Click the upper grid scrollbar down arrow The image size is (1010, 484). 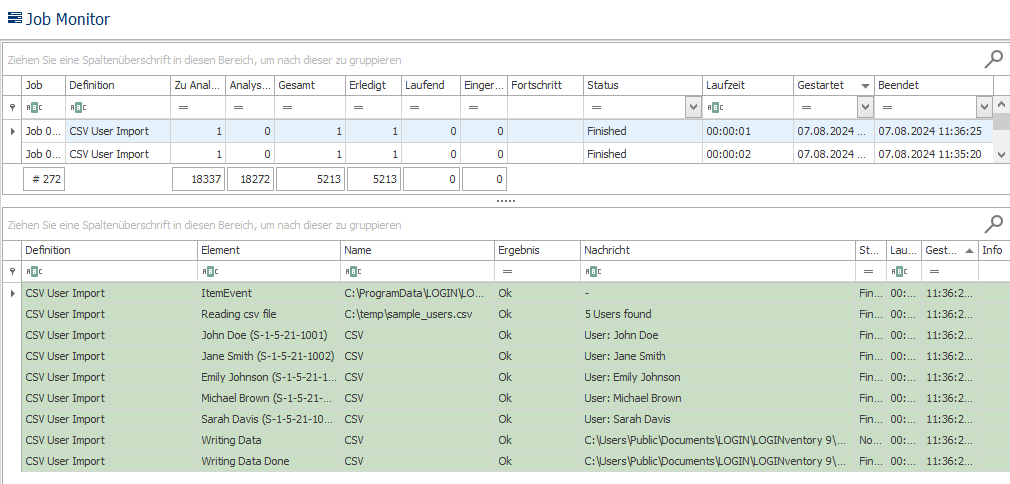click(1000, 155)
